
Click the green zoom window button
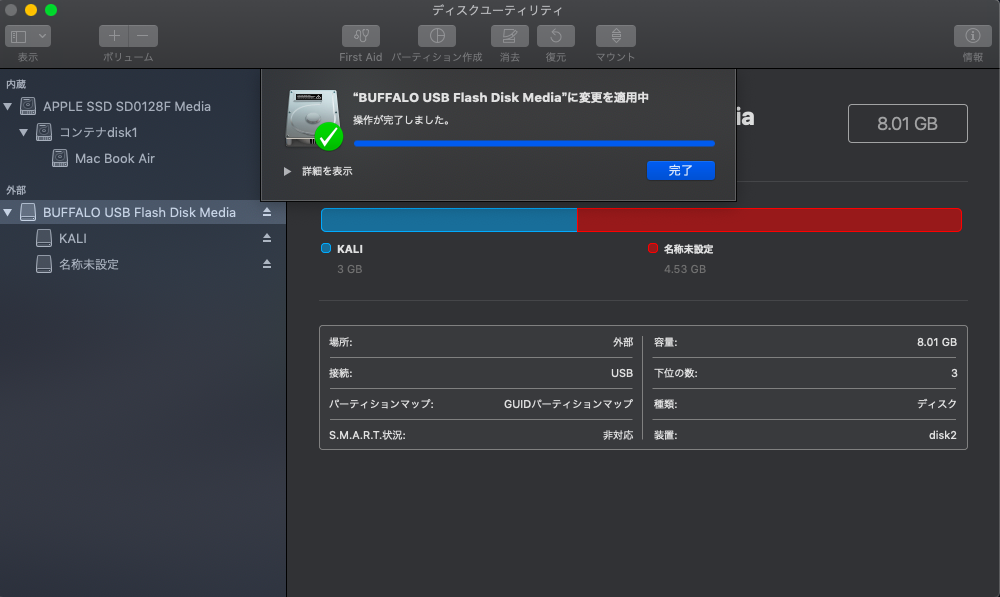pos(51,10)
